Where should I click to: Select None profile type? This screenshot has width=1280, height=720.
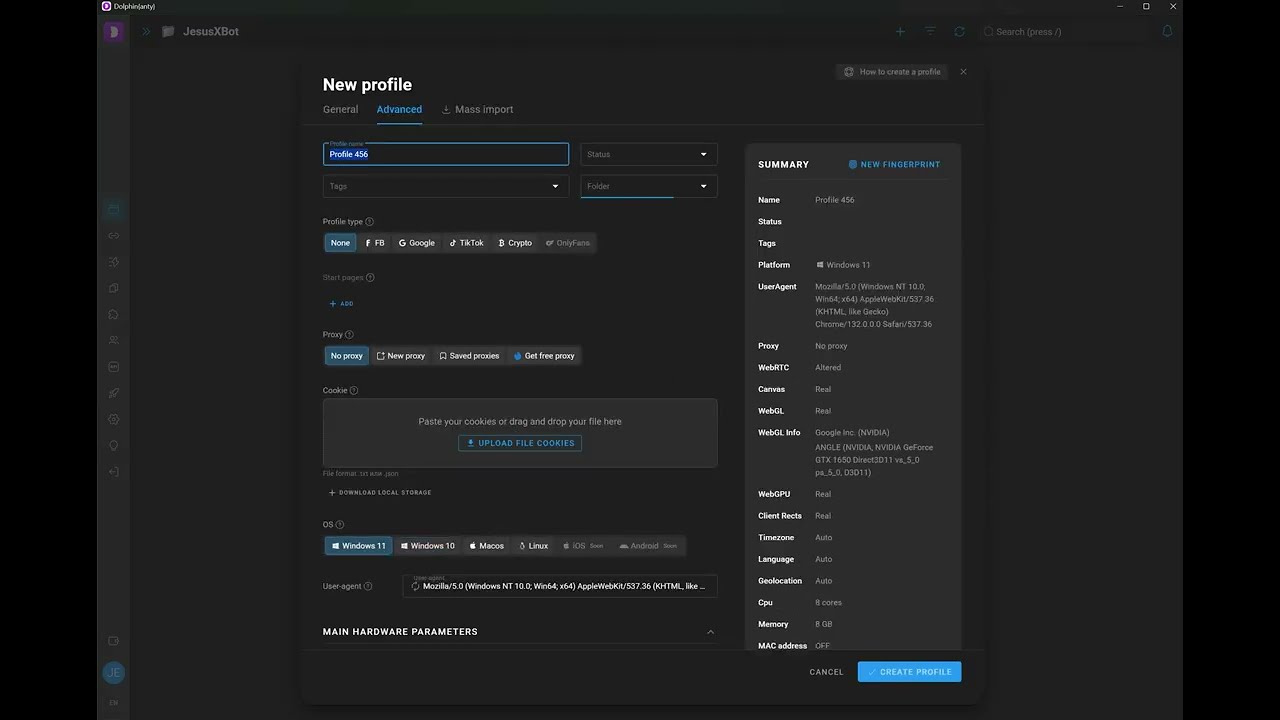click(x=340, y=243)
